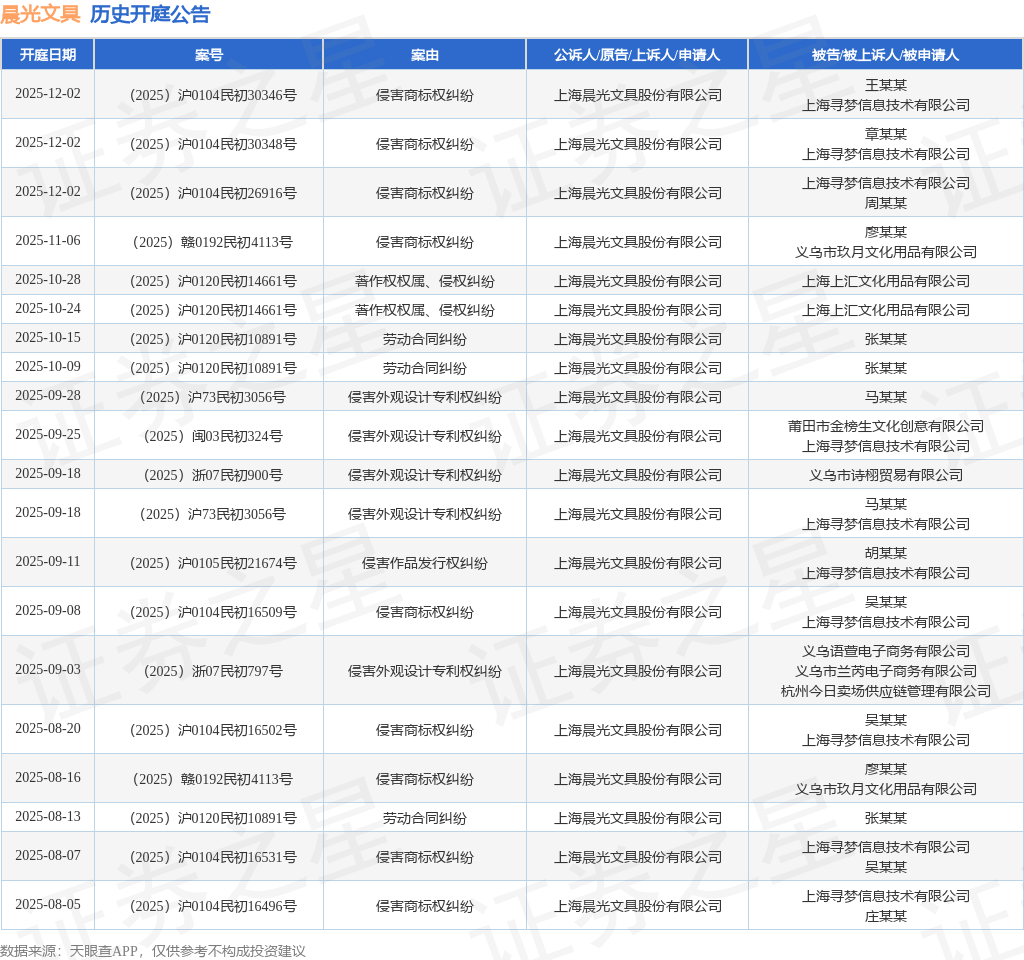Viewport: 1024px width, 960px height.
Task: Click the date 2025-09-11
Action: tap(48, 562)
